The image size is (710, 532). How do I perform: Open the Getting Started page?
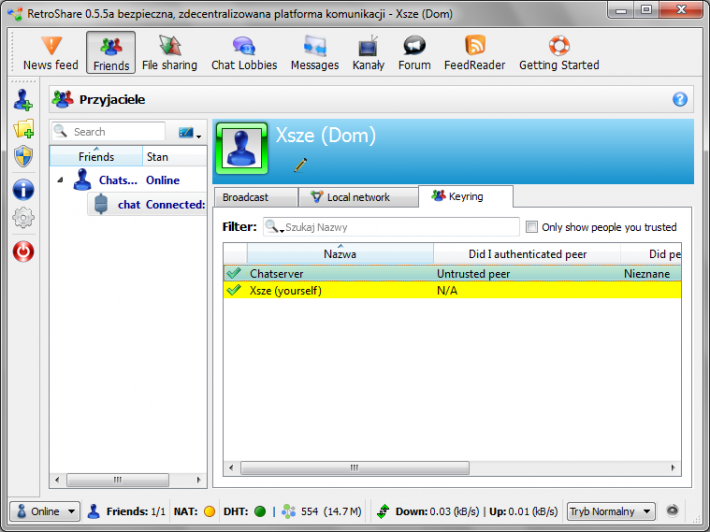tap(559, 53)
